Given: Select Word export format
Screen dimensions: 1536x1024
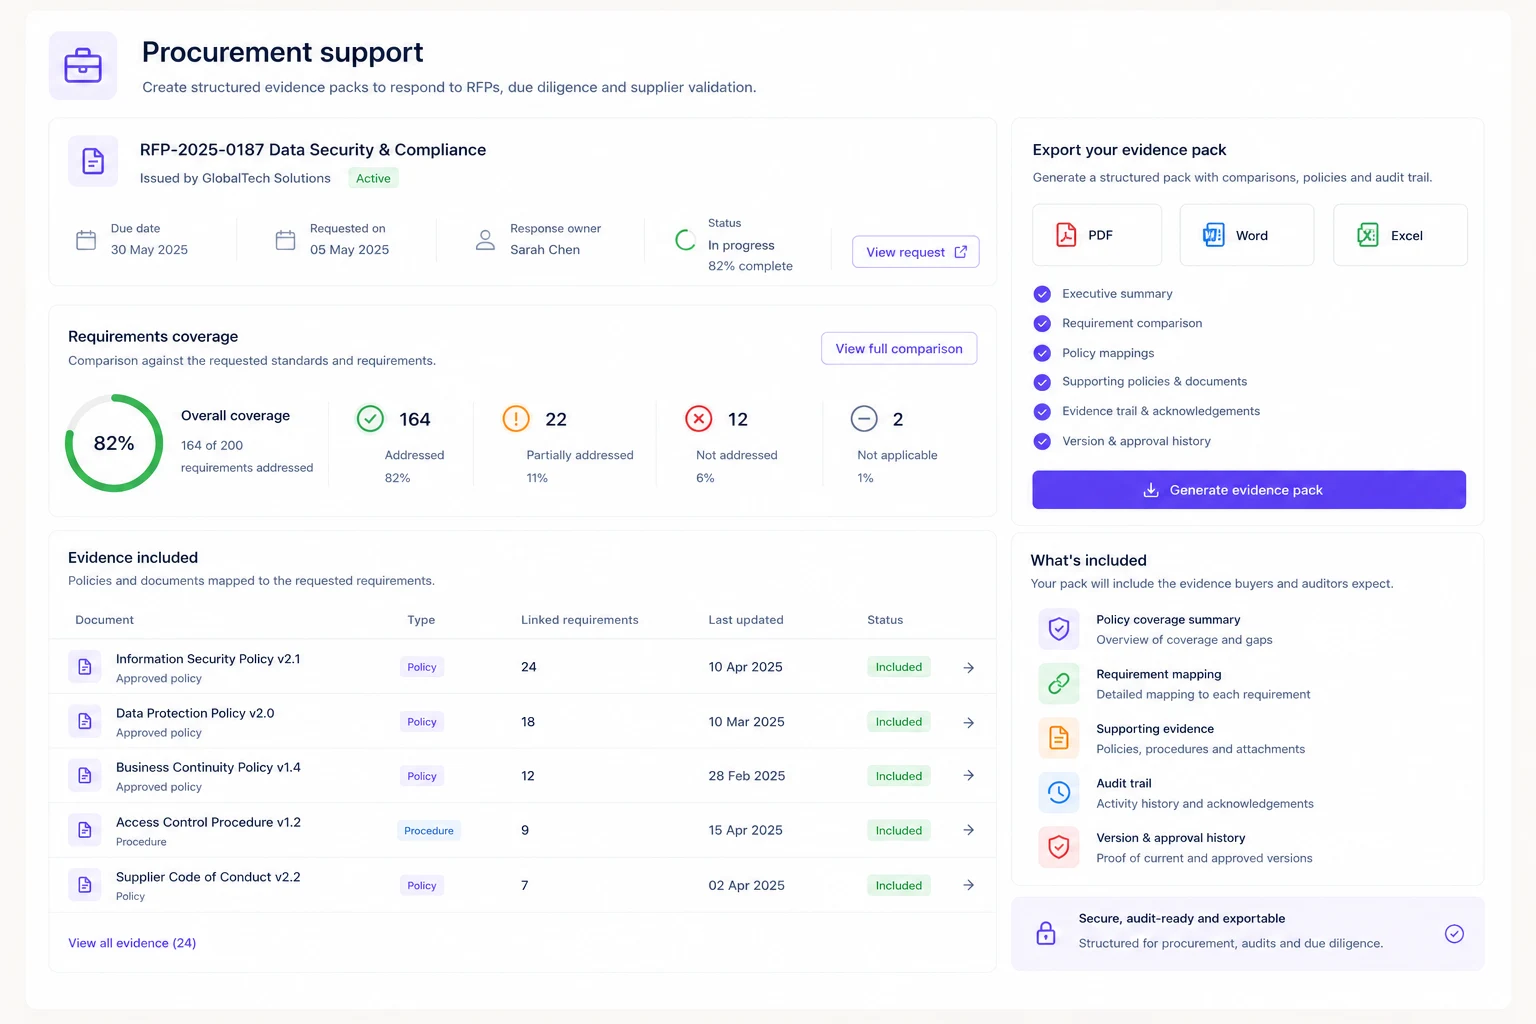Looking at the screenshot, I should coord(1247,235).
